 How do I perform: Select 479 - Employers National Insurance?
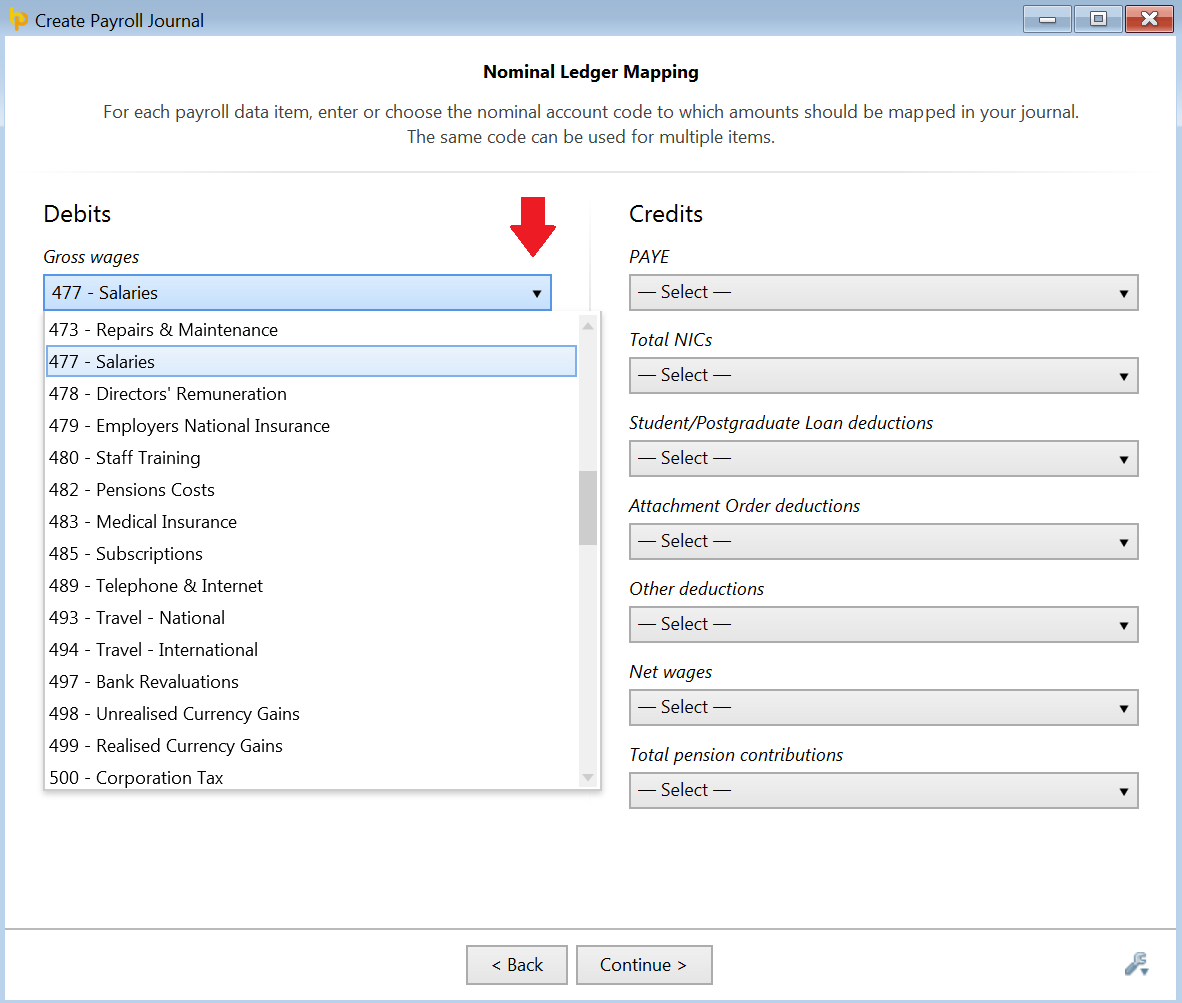(x=311, y=426)
